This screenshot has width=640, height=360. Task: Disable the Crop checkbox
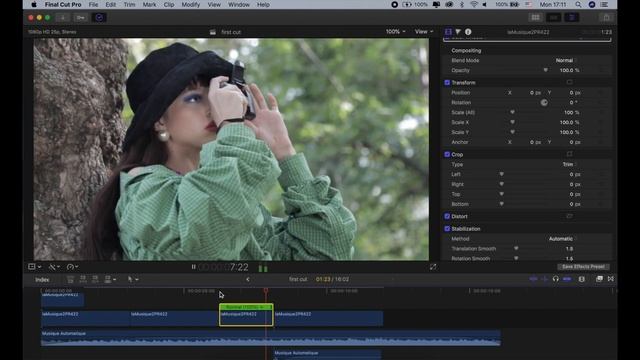tap(447, 154)
